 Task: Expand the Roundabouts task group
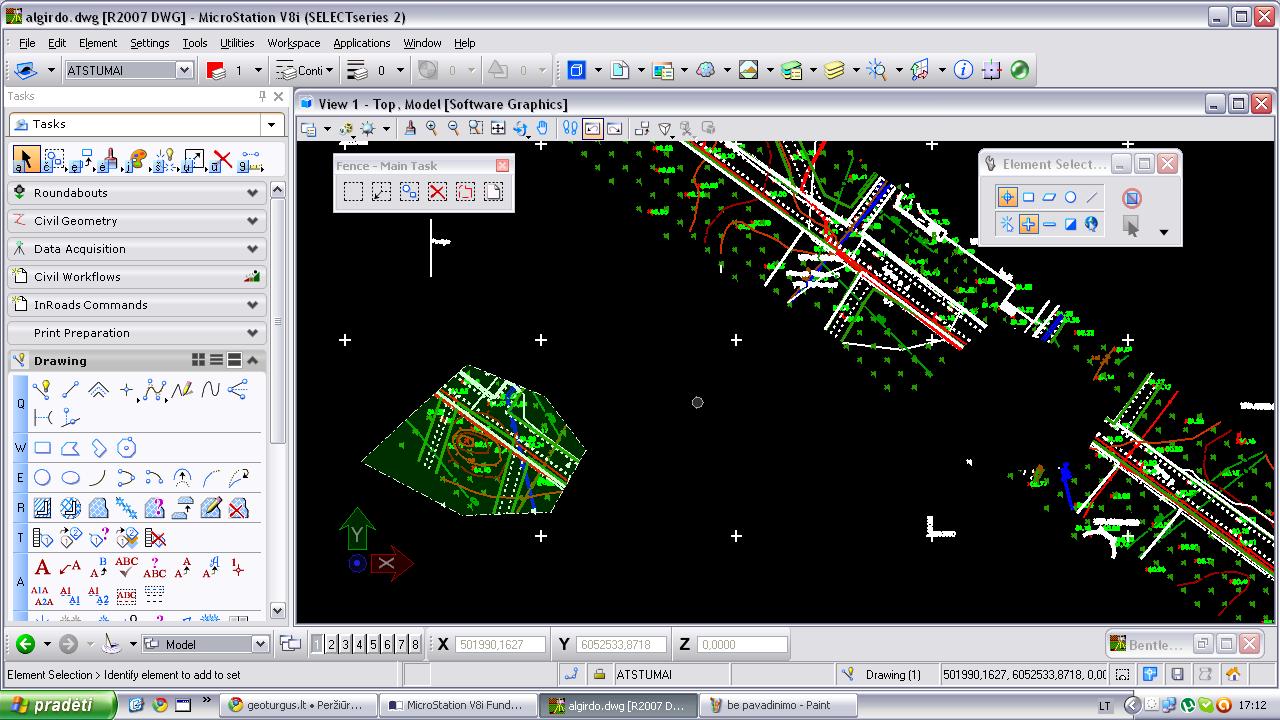pos(136,193)
